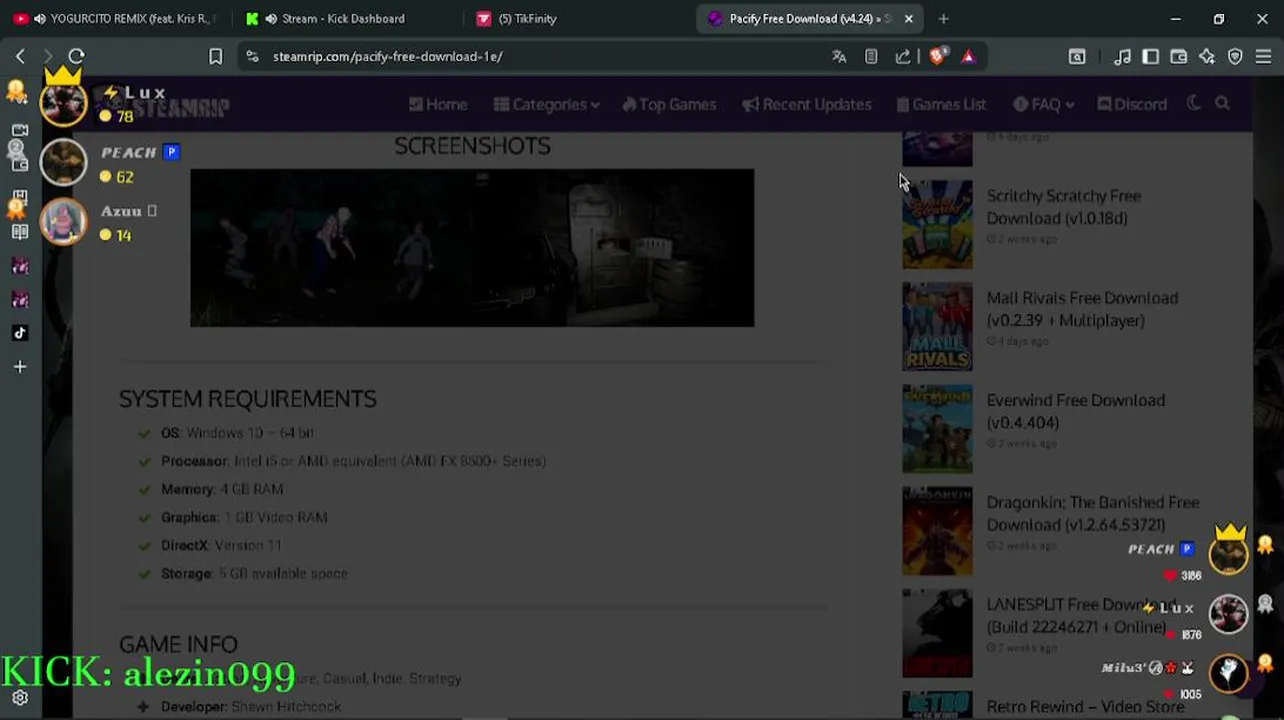This screenshot has height=720, width=1284.
Task: Click the Mall Rivals game thumbnail
Action: click(937, 326)
